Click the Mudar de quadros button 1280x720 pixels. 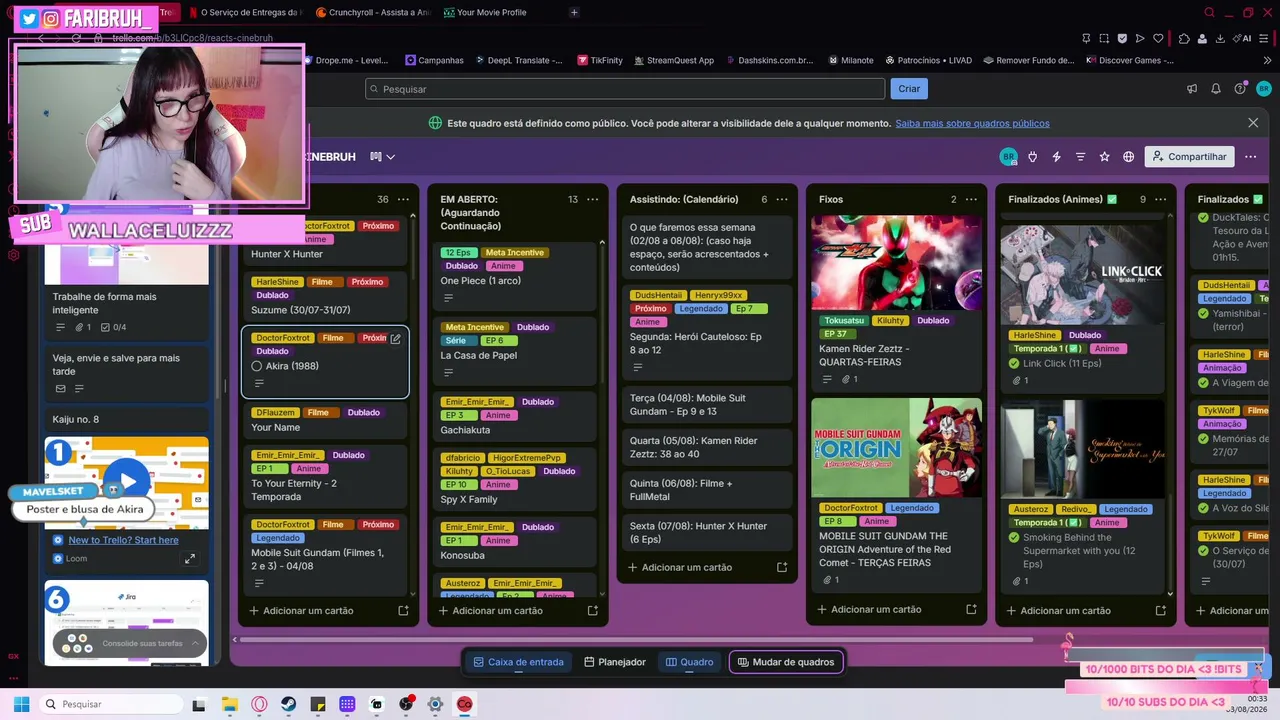pos(786,662)
